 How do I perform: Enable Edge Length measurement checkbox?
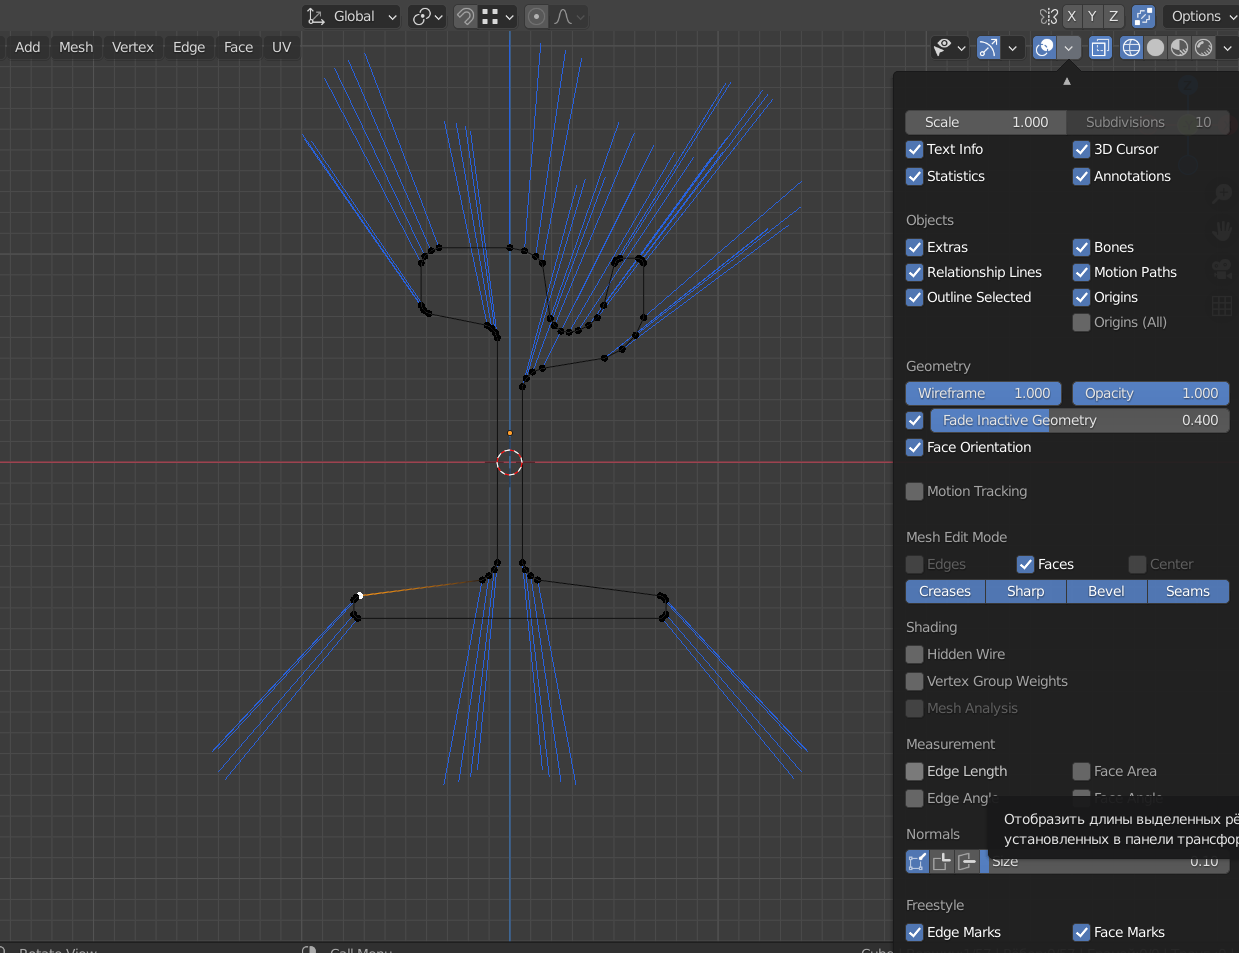pos(914,771)
